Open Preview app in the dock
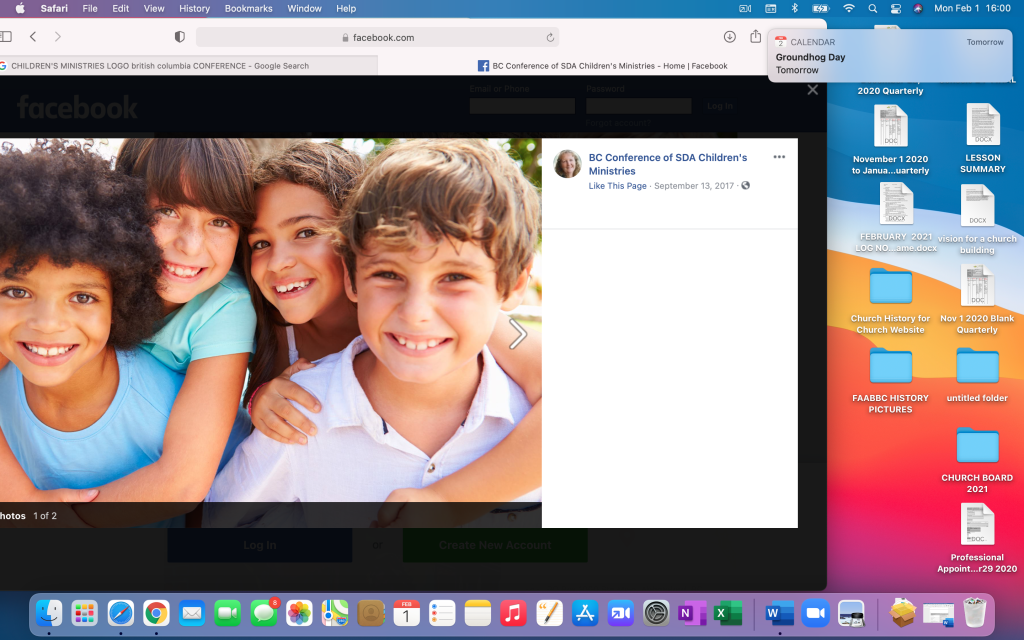Screen dimensions: 1024x640 point(852,613)
